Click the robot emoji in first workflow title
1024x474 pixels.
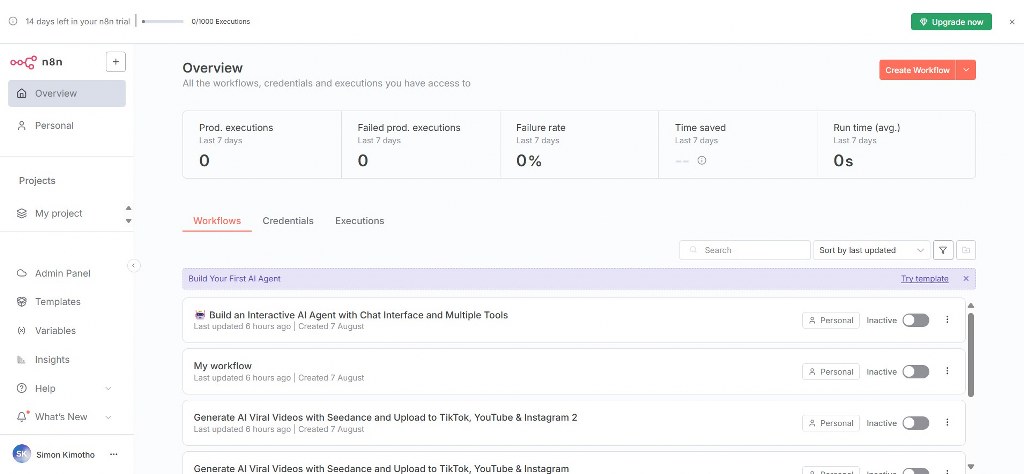(200, 315)
